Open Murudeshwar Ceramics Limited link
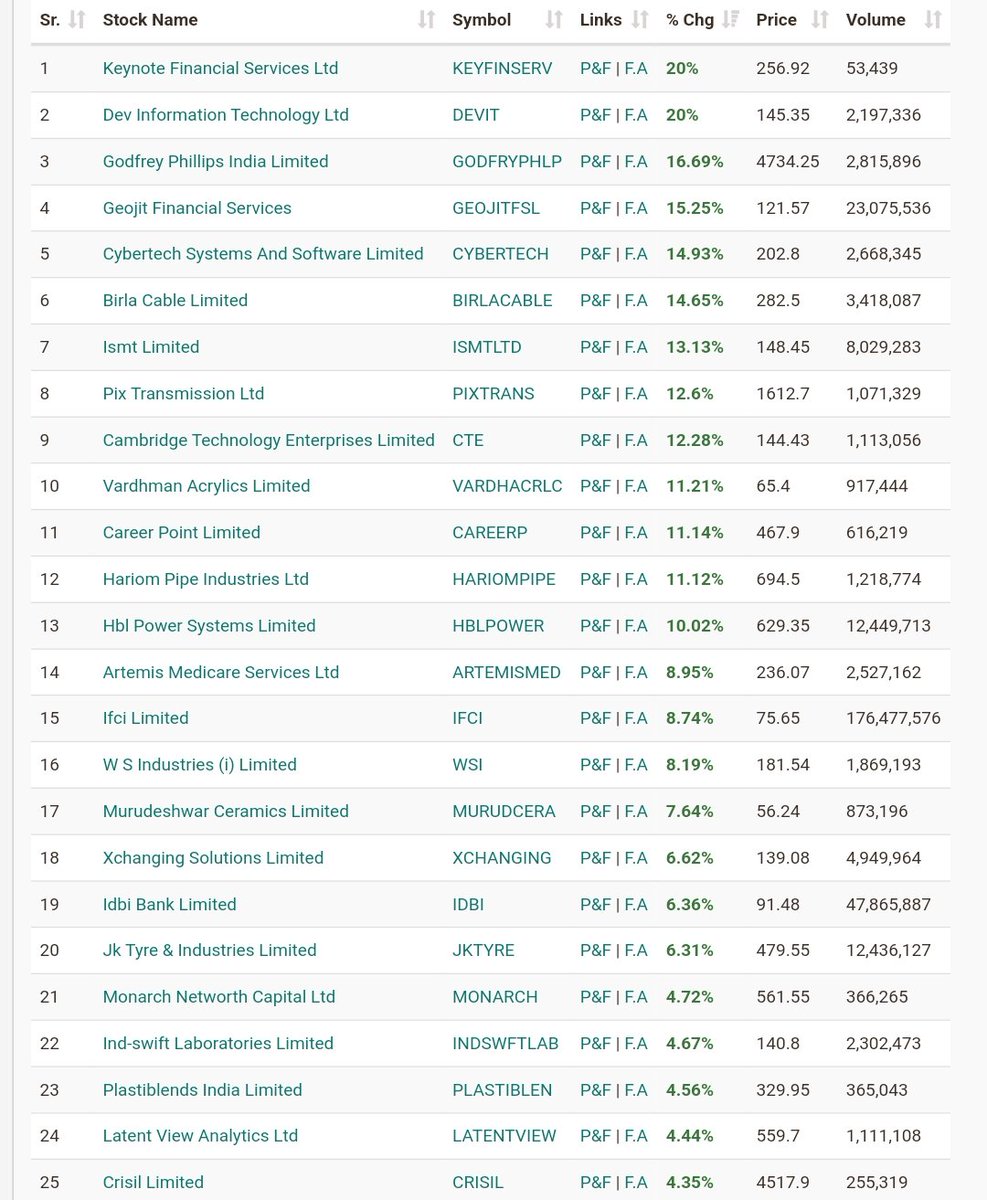The height and width of the screenshot is (1200, 987). click(226, 811)
